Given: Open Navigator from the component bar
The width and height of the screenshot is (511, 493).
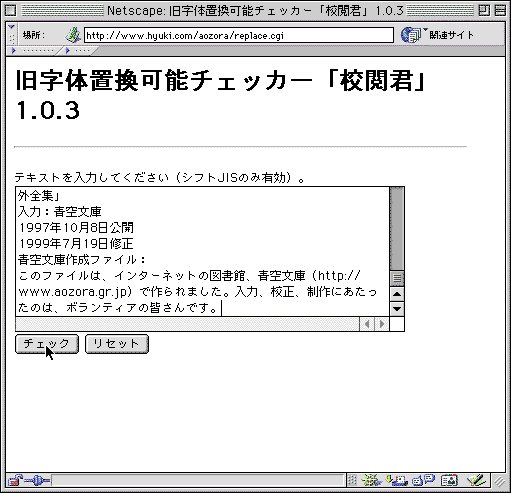Looking at the screenshot, I should tap(372, 480).
